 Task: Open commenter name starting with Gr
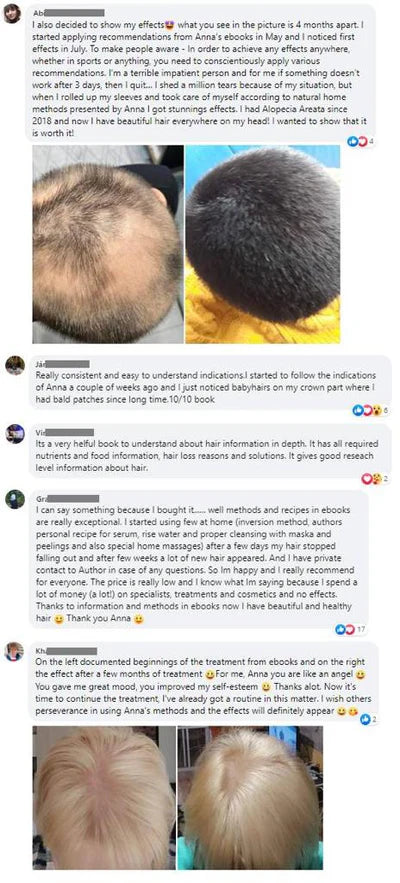point(67,498)
